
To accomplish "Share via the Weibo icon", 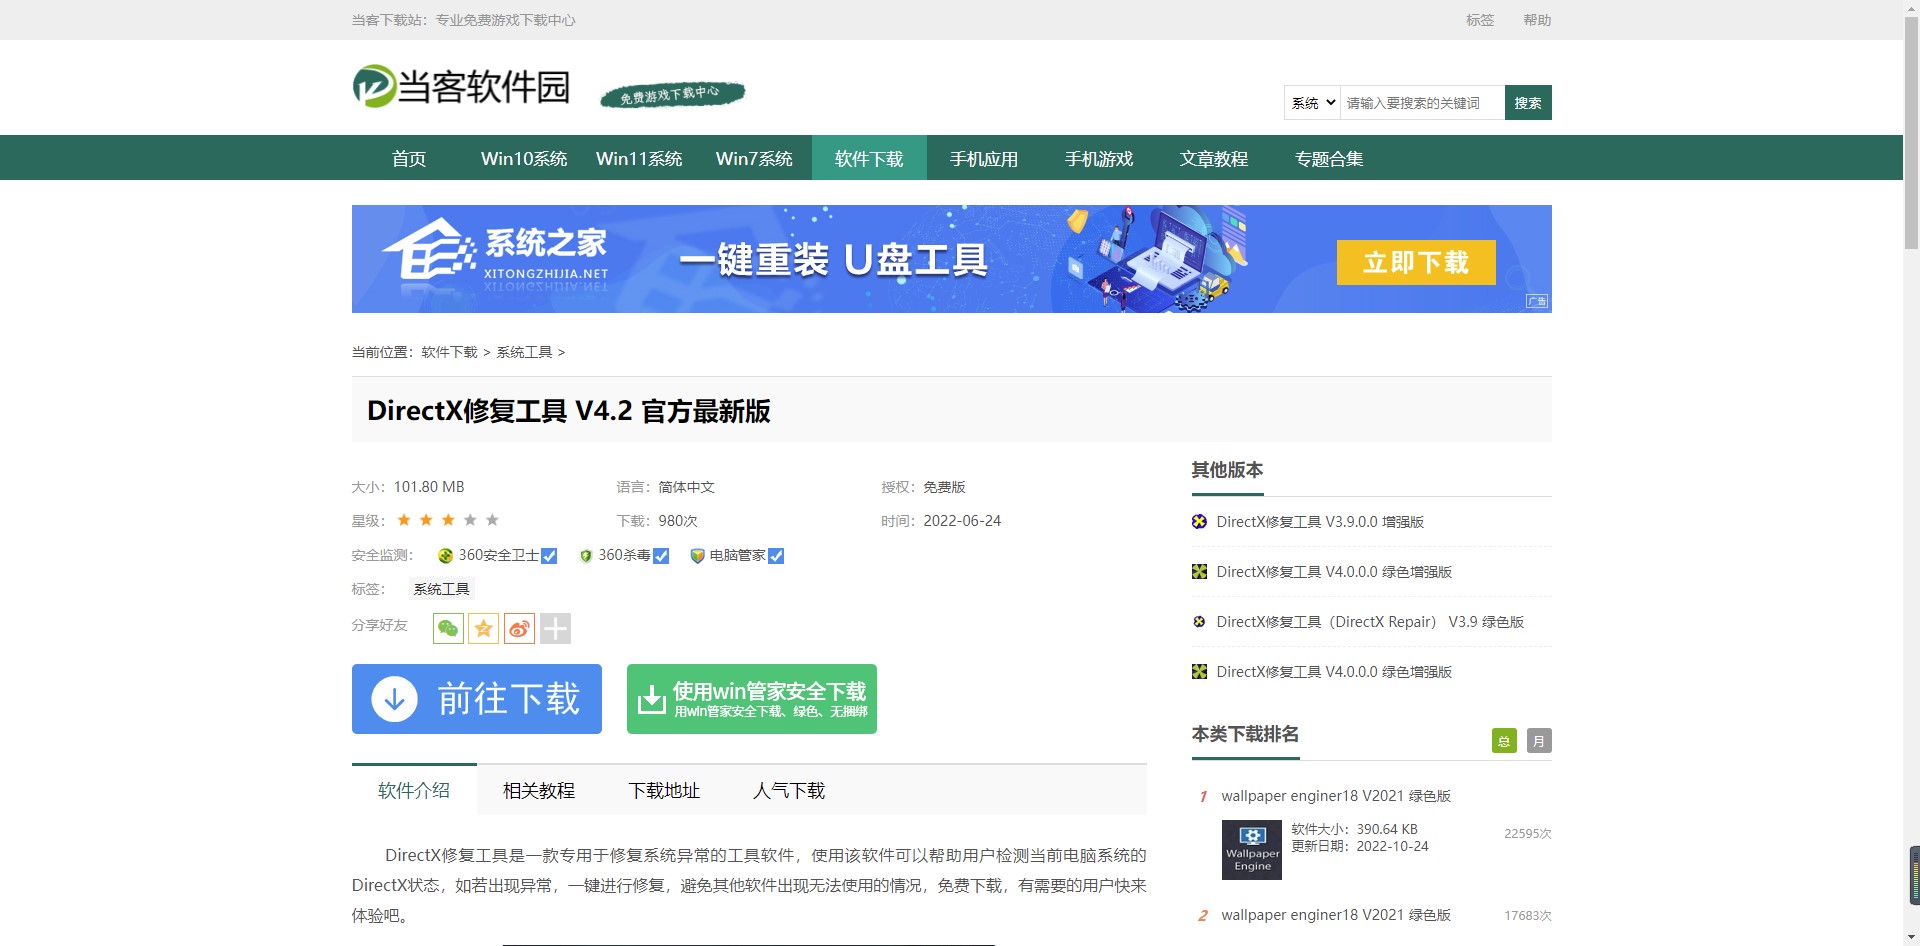I will (x=519, y=628).
